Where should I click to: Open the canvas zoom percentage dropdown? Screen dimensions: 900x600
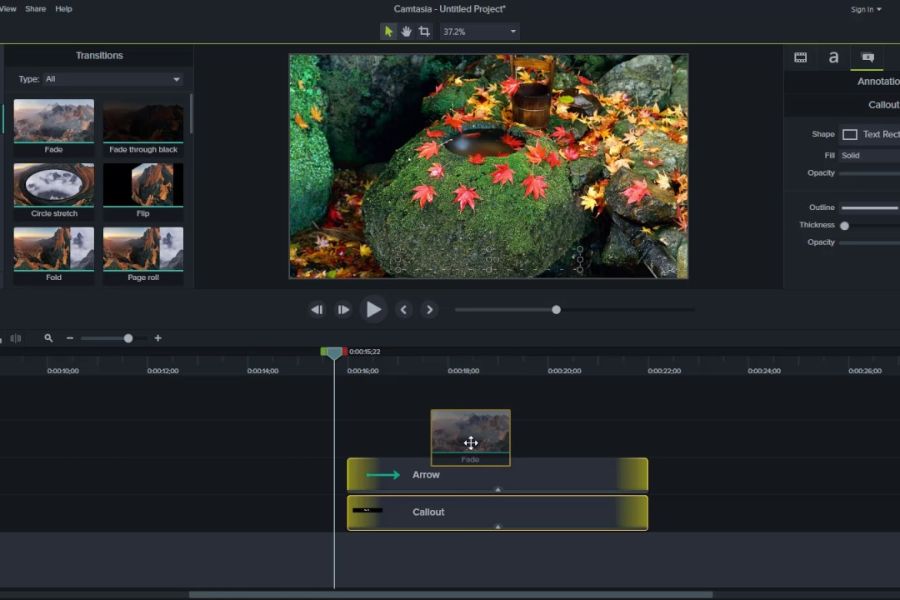point(479,32)
